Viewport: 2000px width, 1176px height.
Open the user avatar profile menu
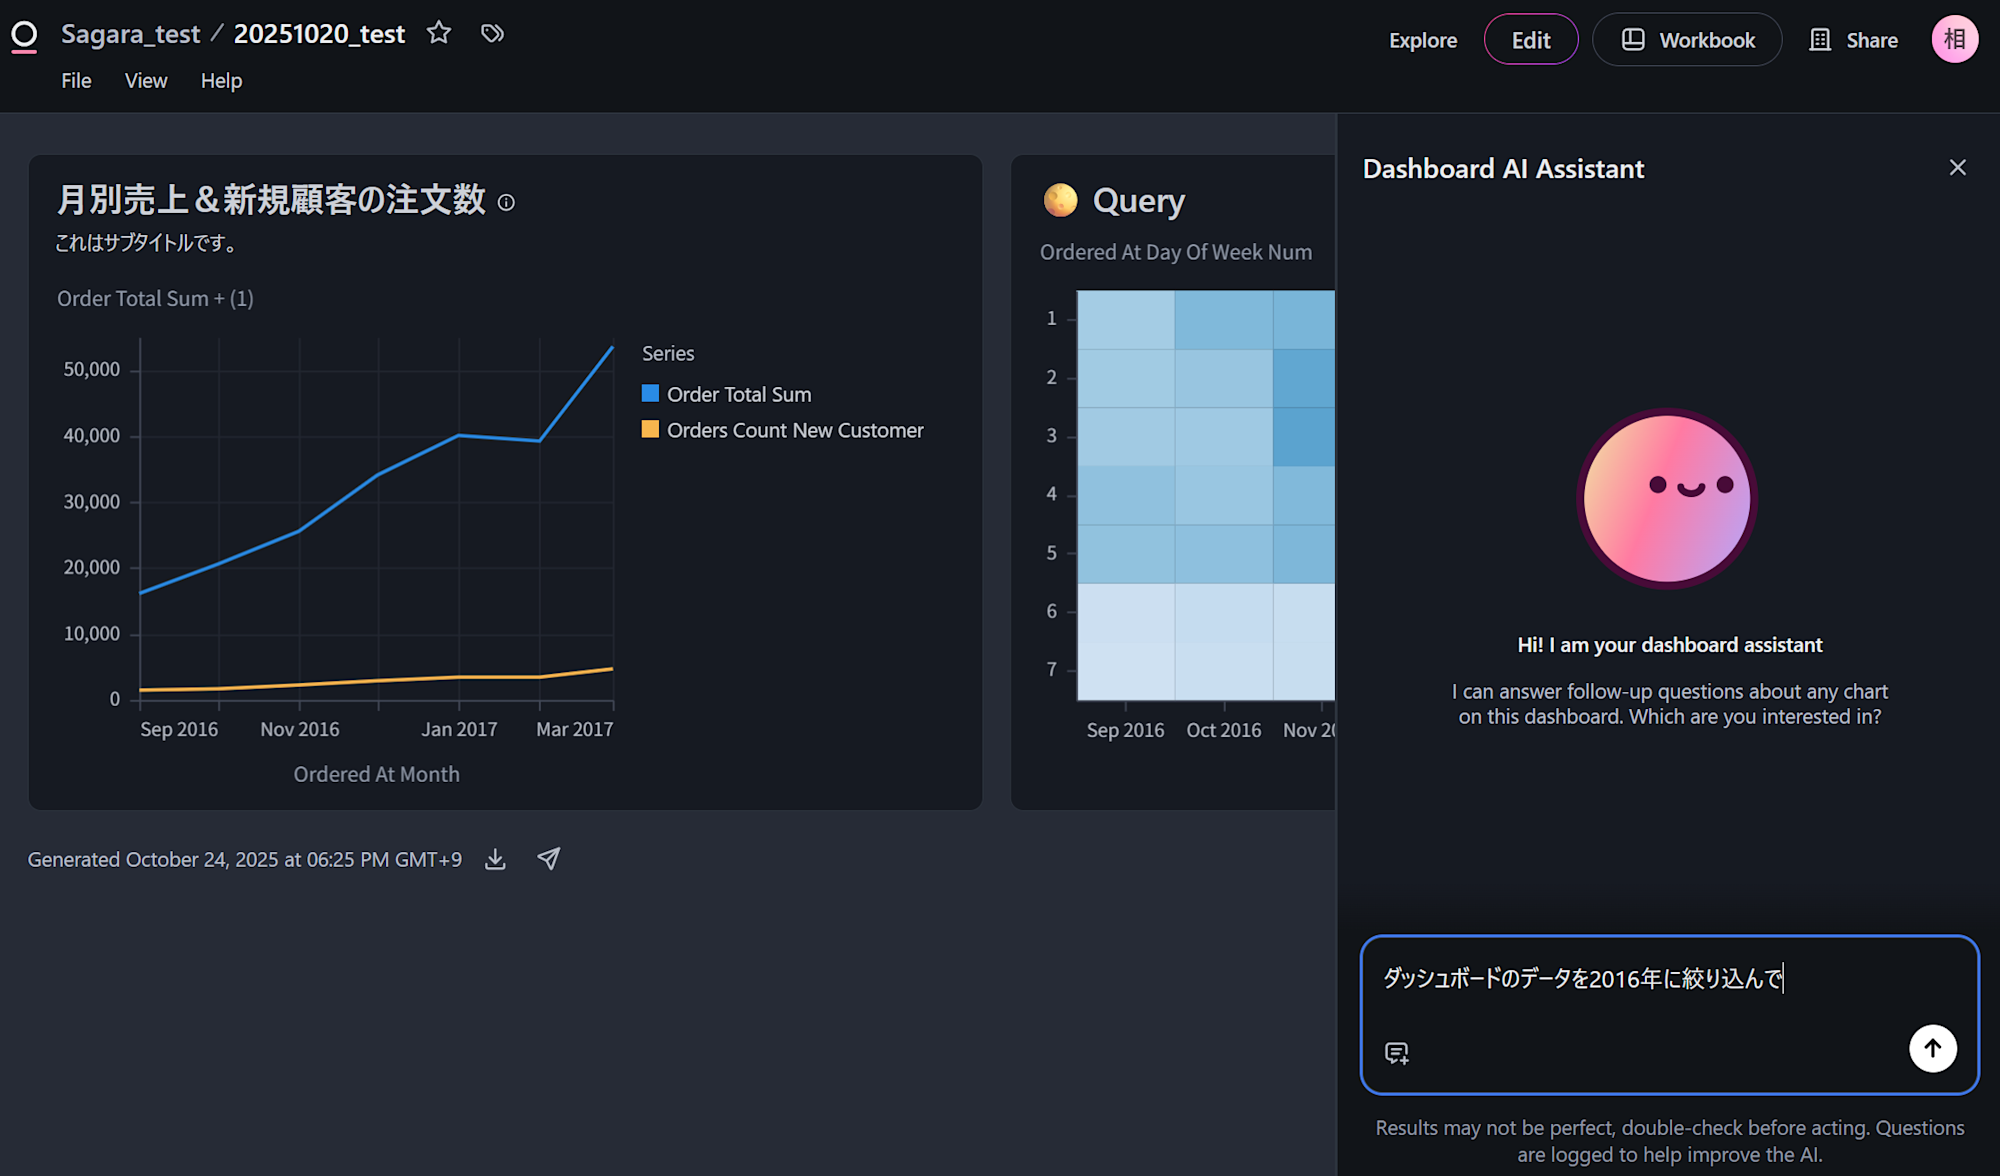tap(1954, 40)
